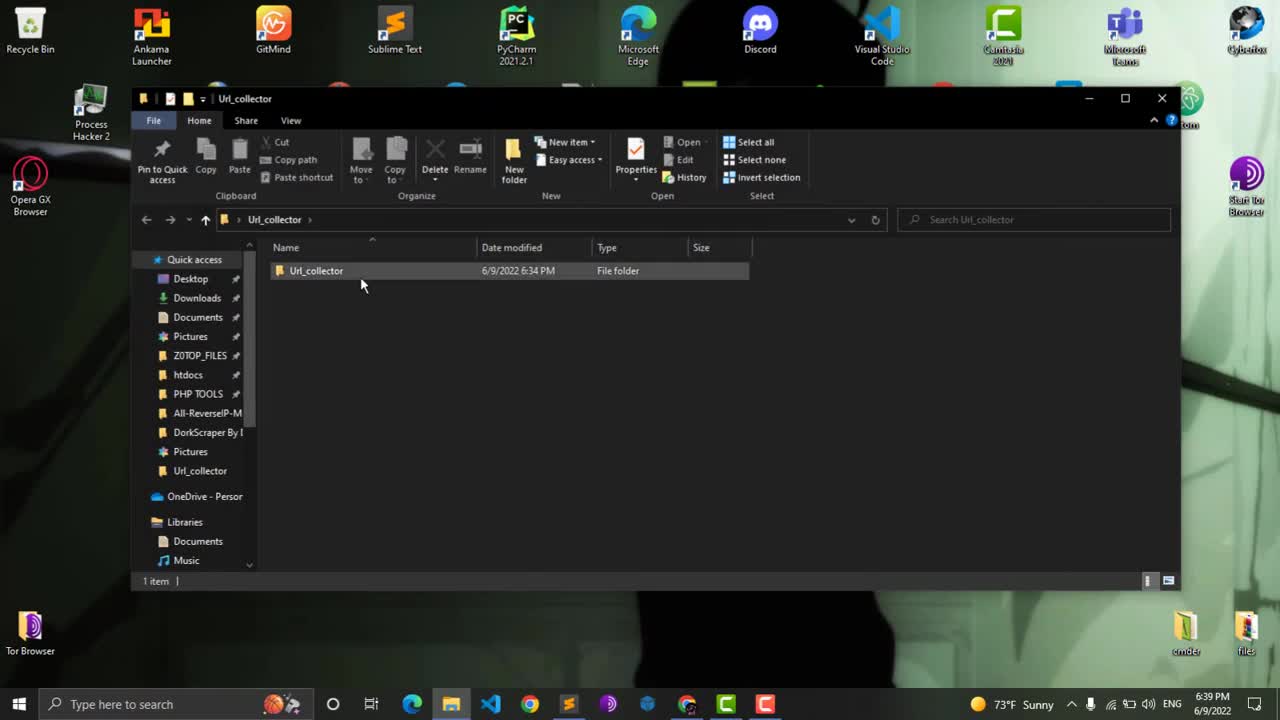The height and width of the screenshot is (720, 1280).
Task: Open Music in the navigation pane
Action: tap(186, 561)
